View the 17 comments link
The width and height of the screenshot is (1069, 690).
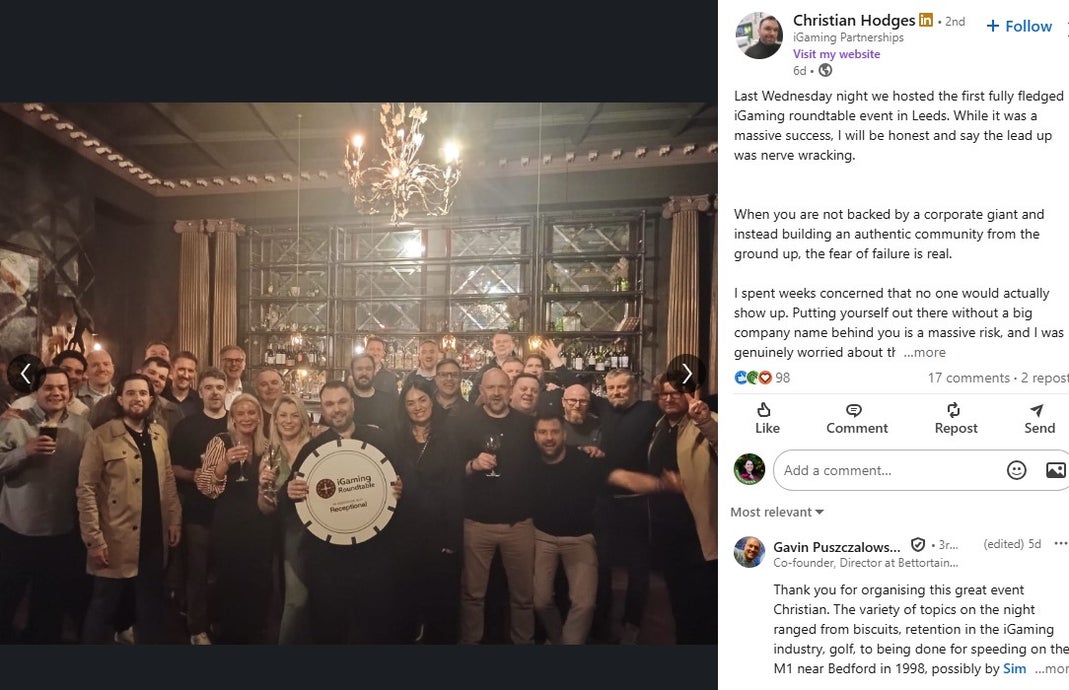click(x=968, y=378)
